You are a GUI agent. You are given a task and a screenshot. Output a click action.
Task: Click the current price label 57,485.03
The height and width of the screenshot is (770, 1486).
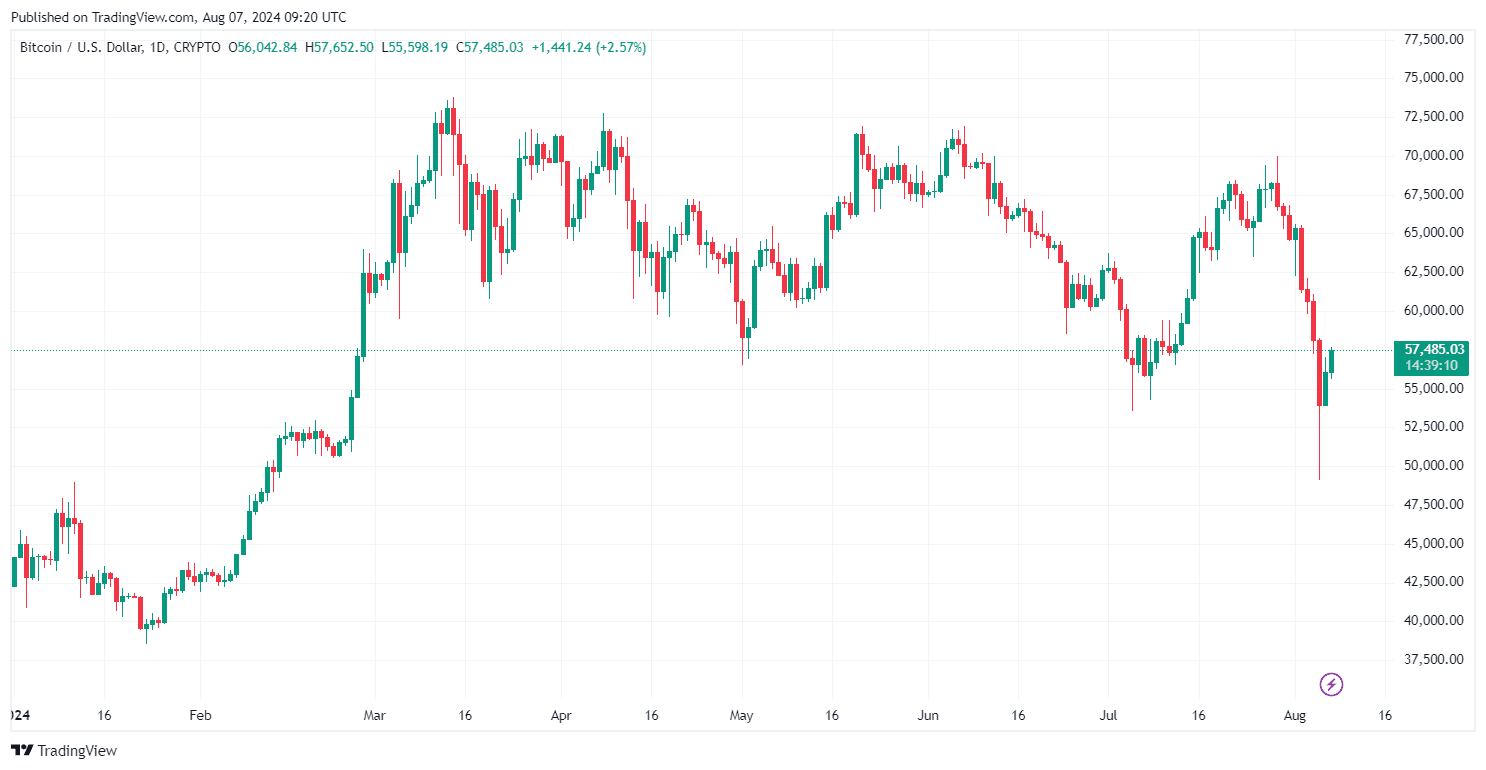[1434, 349]
